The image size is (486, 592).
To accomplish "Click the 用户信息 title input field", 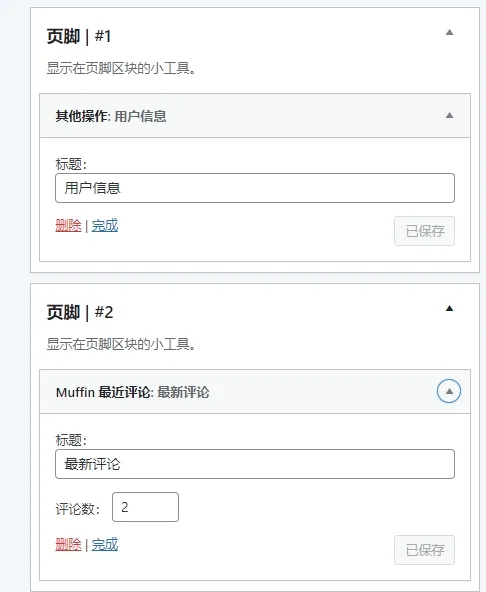I will (255, 188).
